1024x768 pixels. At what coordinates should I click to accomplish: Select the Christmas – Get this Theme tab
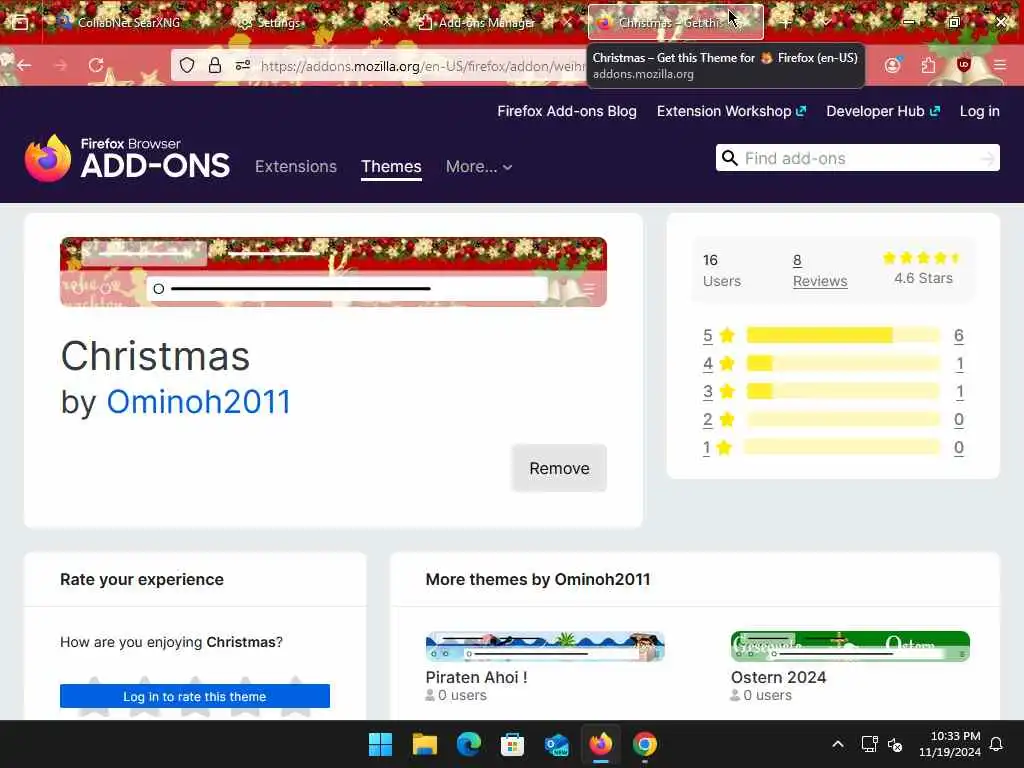click(676, 22)
